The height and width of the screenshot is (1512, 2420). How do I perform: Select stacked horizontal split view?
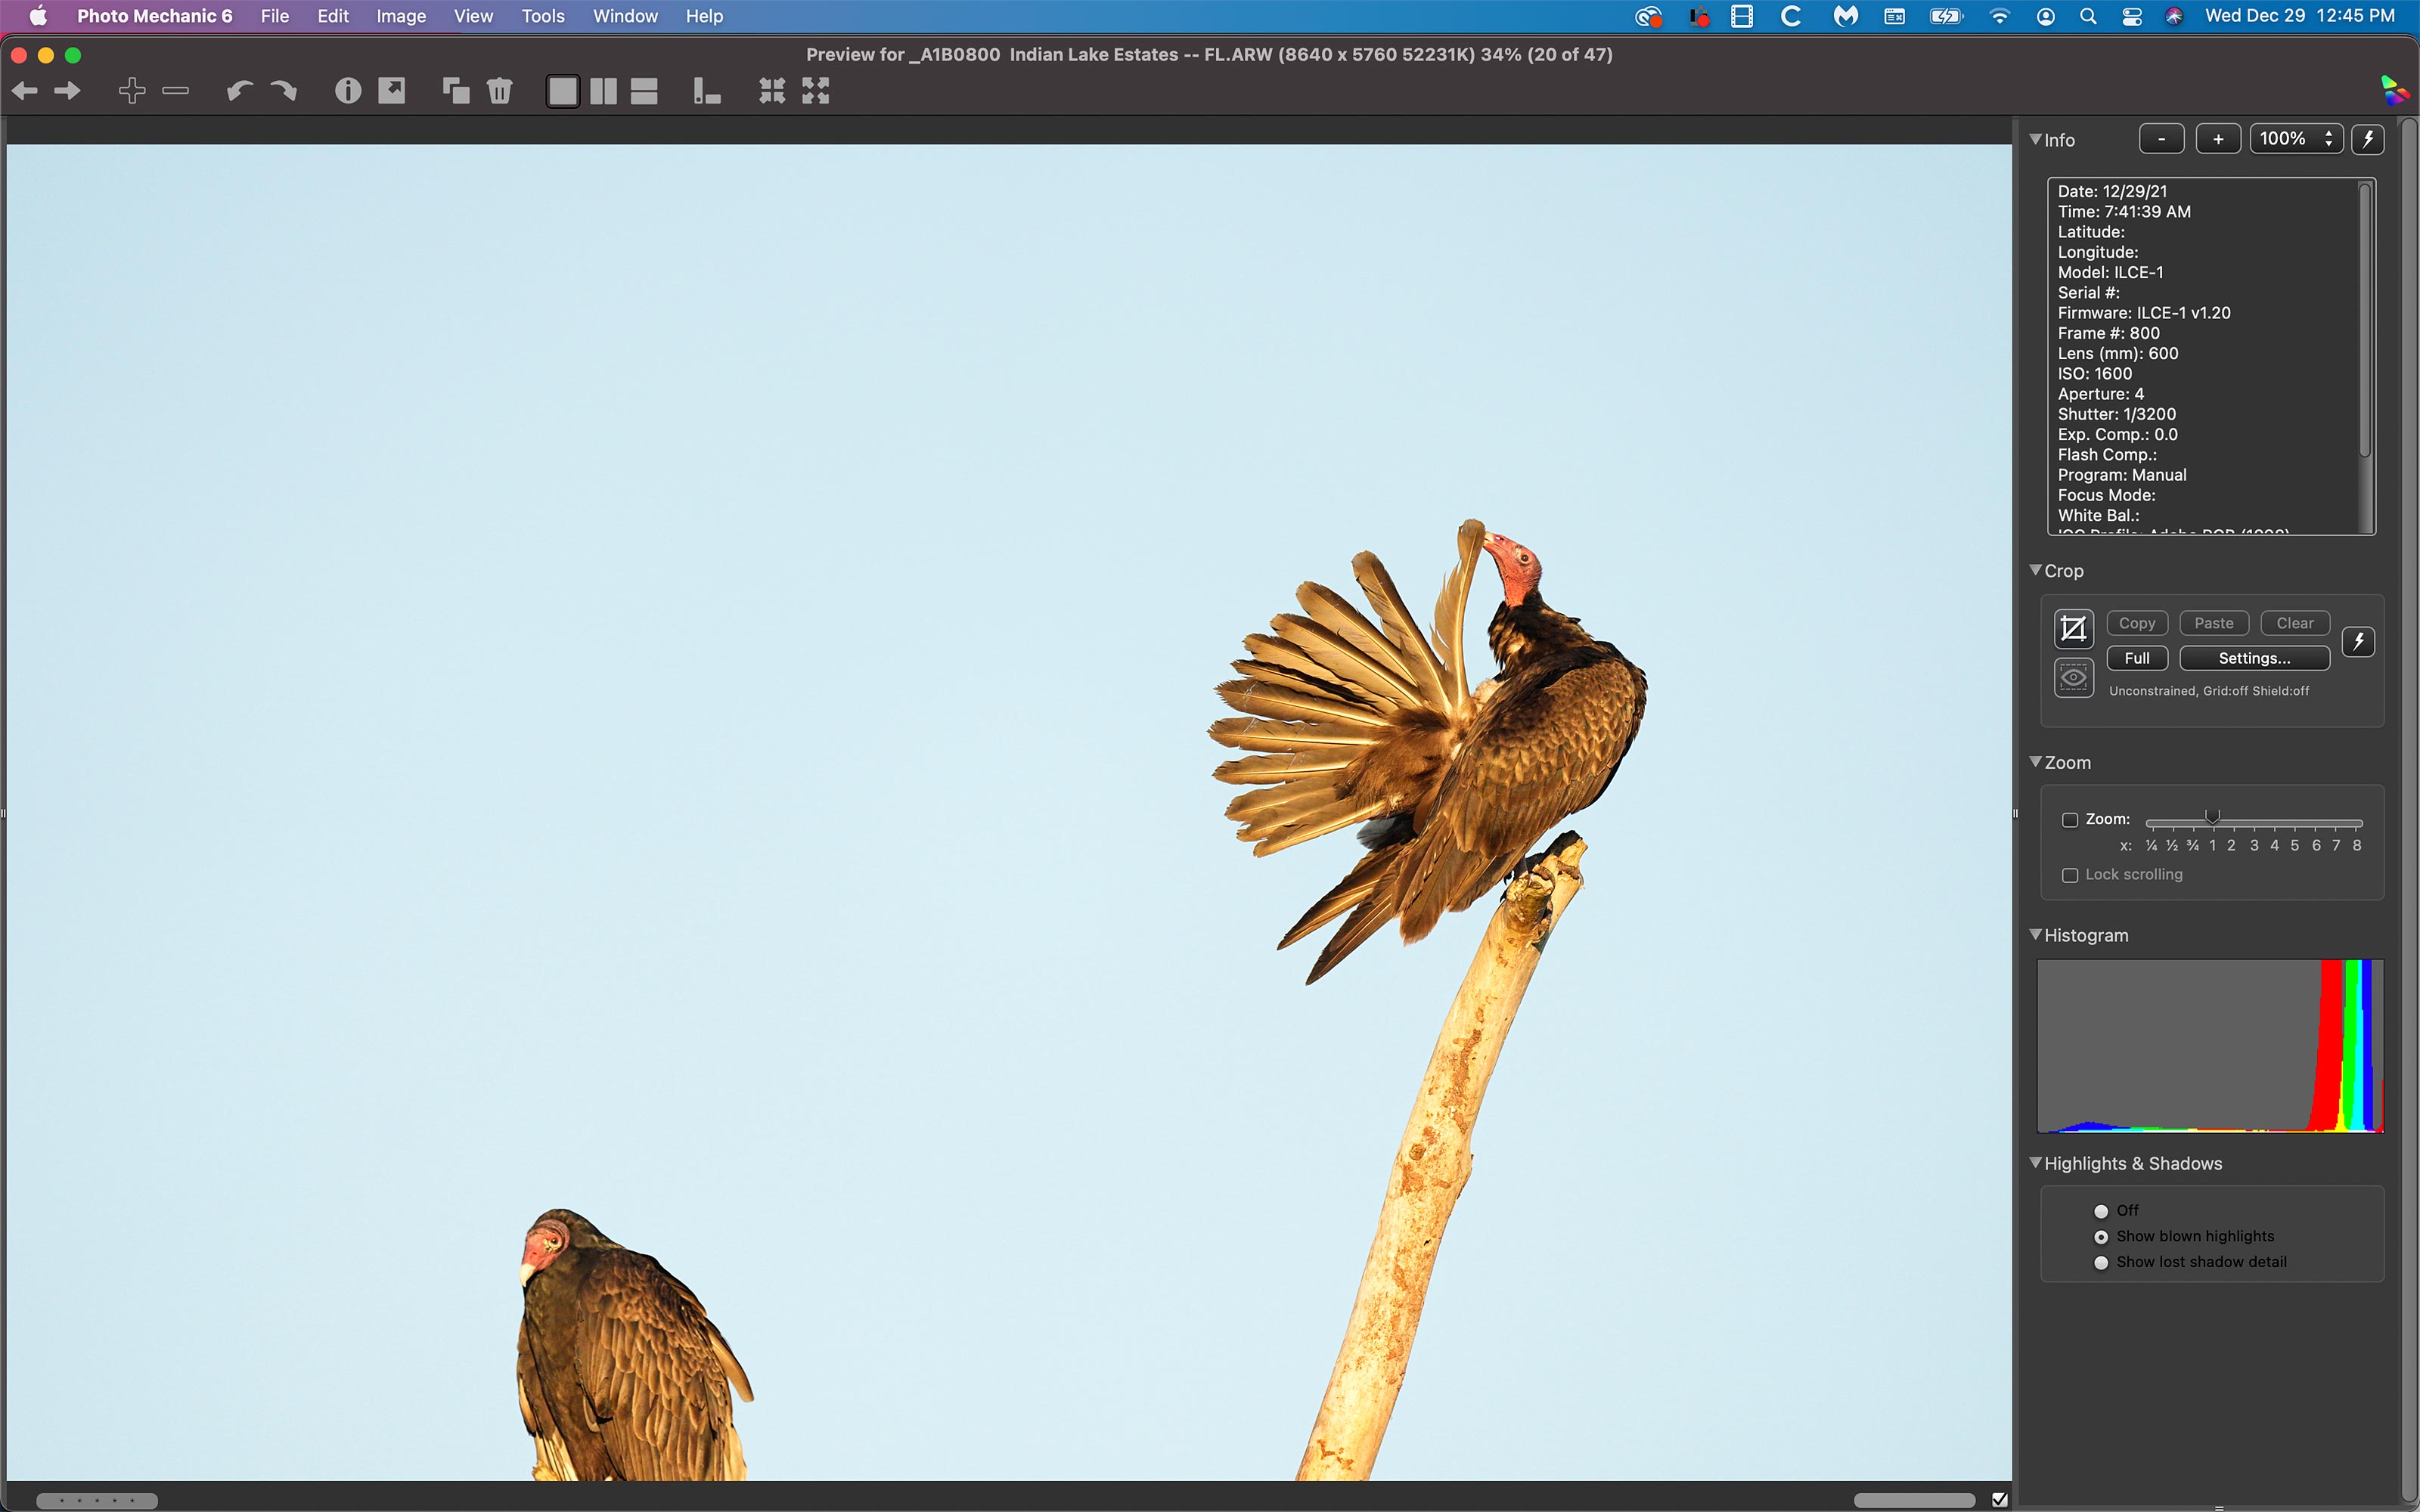click(644, 92)
